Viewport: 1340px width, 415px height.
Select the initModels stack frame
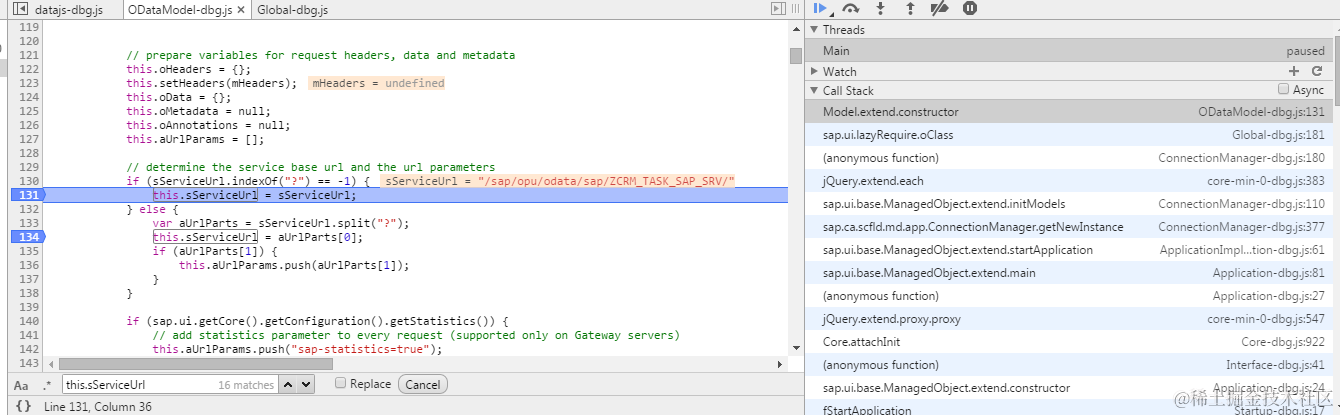pos(1070,204)
